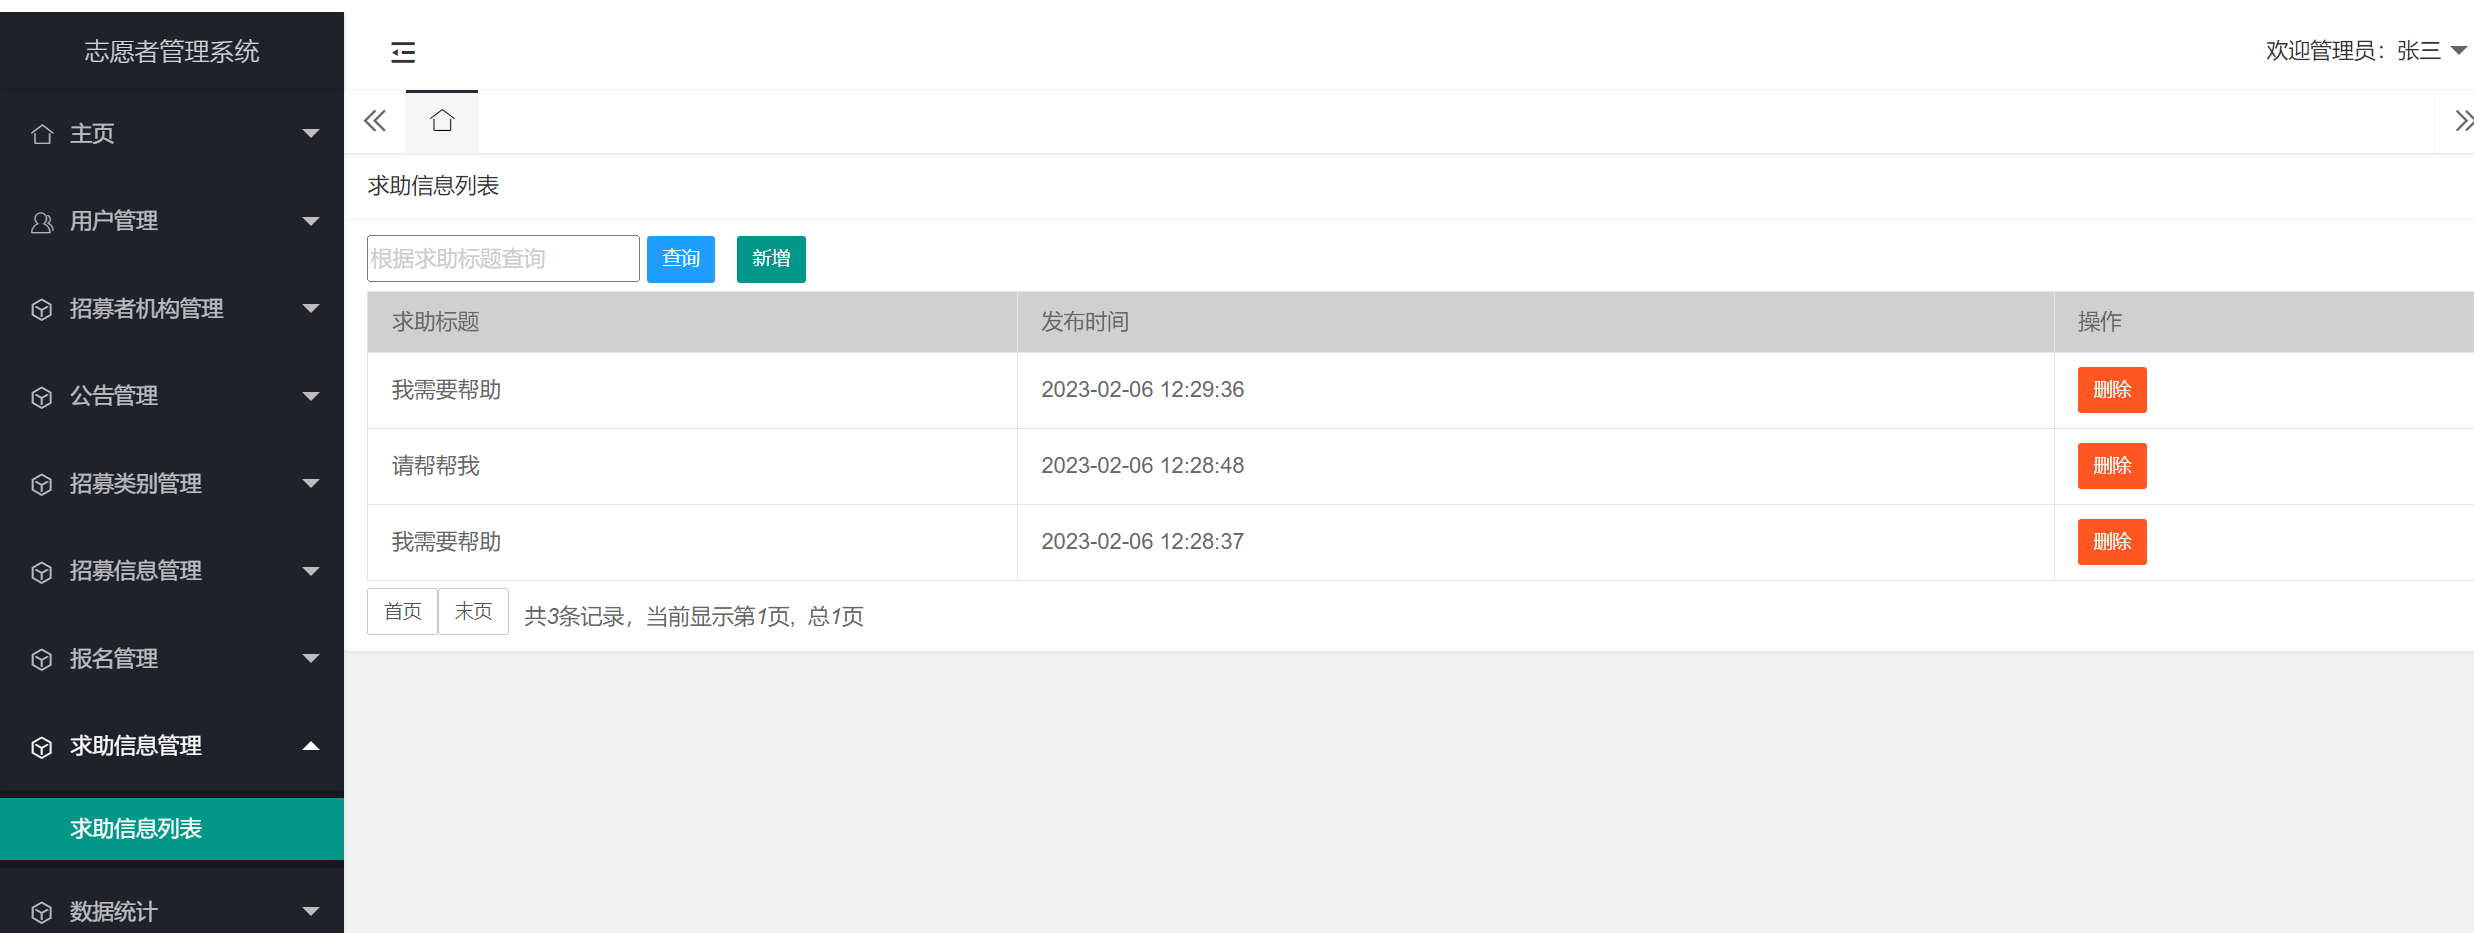Screen dimensions: 2474x933
Task: Expand the 招募者机构管理 menu arrow
Action: (311, 309)
